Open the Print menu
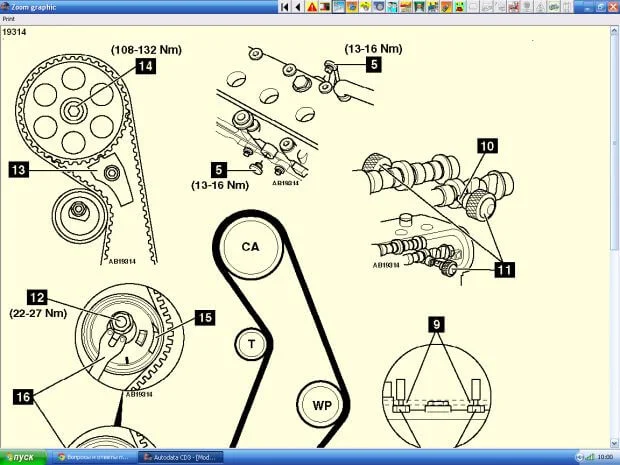The height and width of the screenshot is (465, 620). (9, 18)
